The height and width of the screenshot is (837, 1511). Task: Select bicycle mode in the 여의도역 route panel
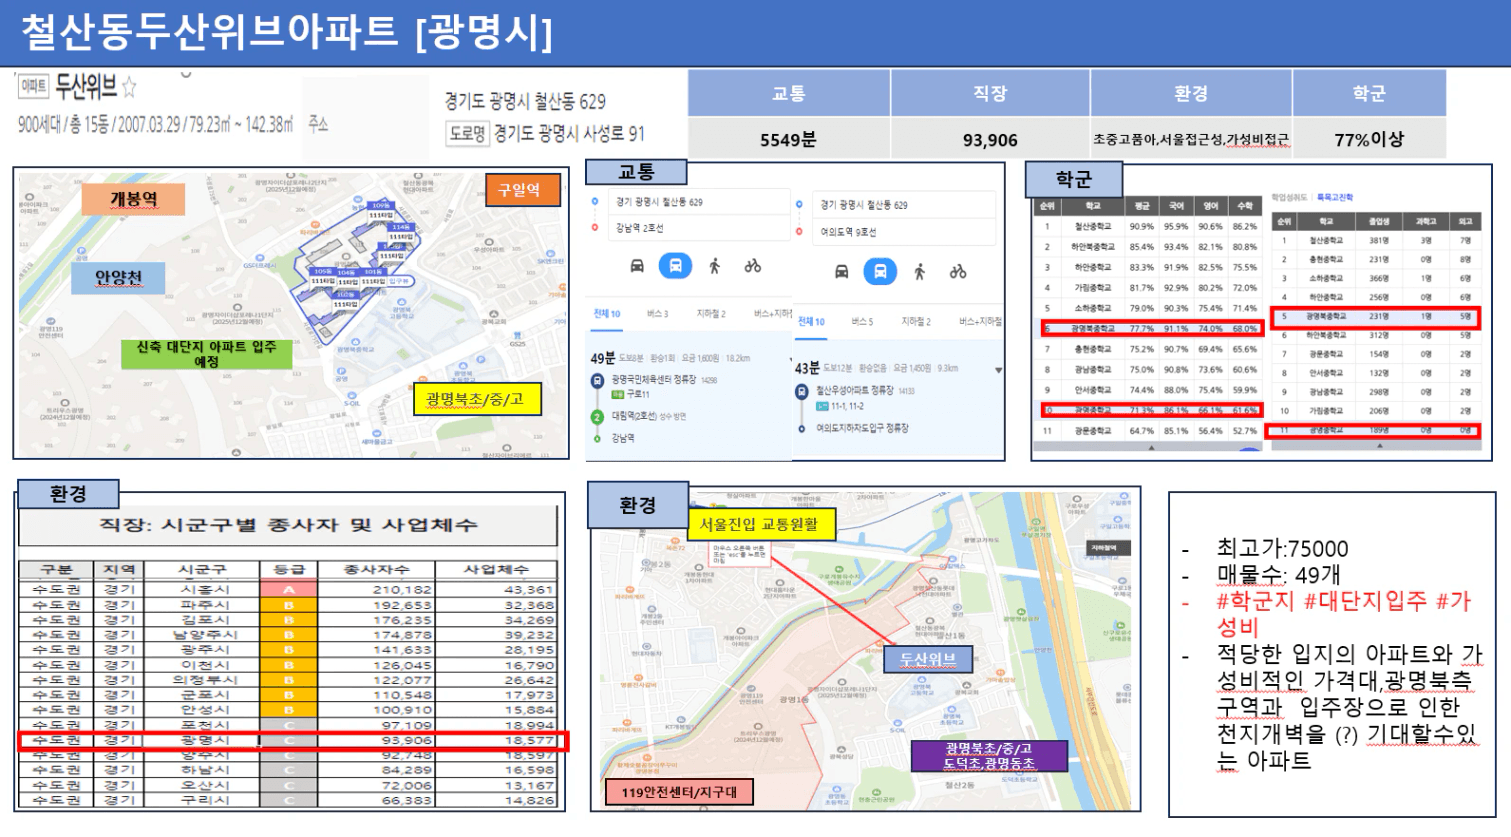[x=958, y=271]
